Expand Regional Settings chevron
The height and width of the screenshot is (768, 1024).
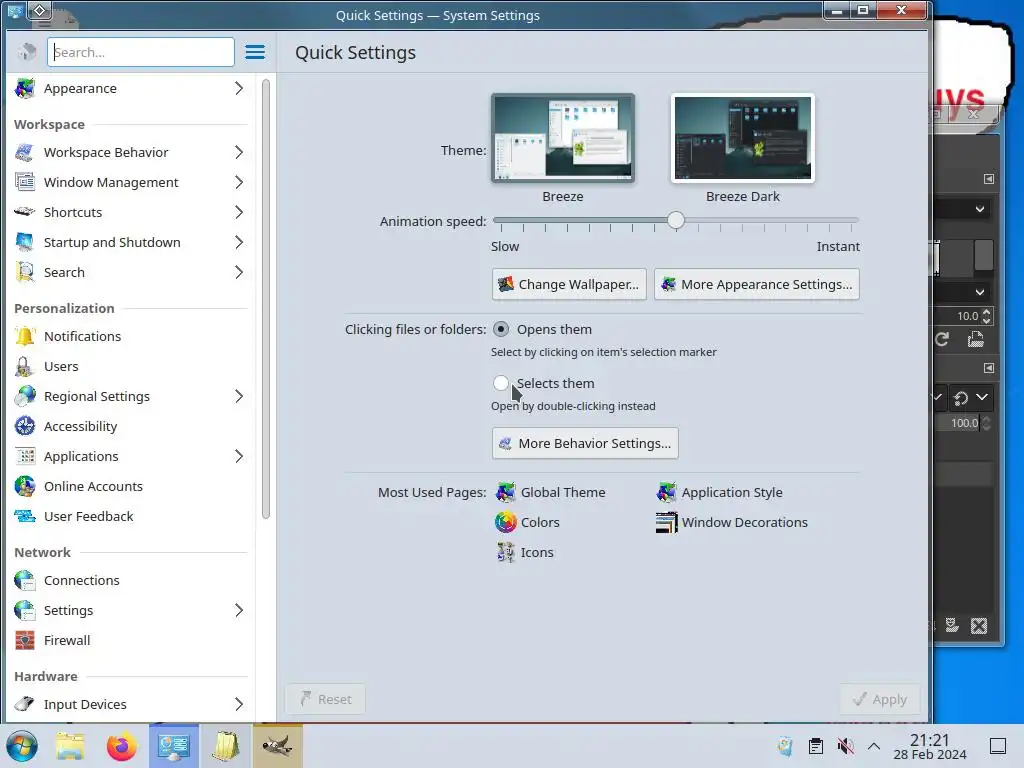pos(239,396)
